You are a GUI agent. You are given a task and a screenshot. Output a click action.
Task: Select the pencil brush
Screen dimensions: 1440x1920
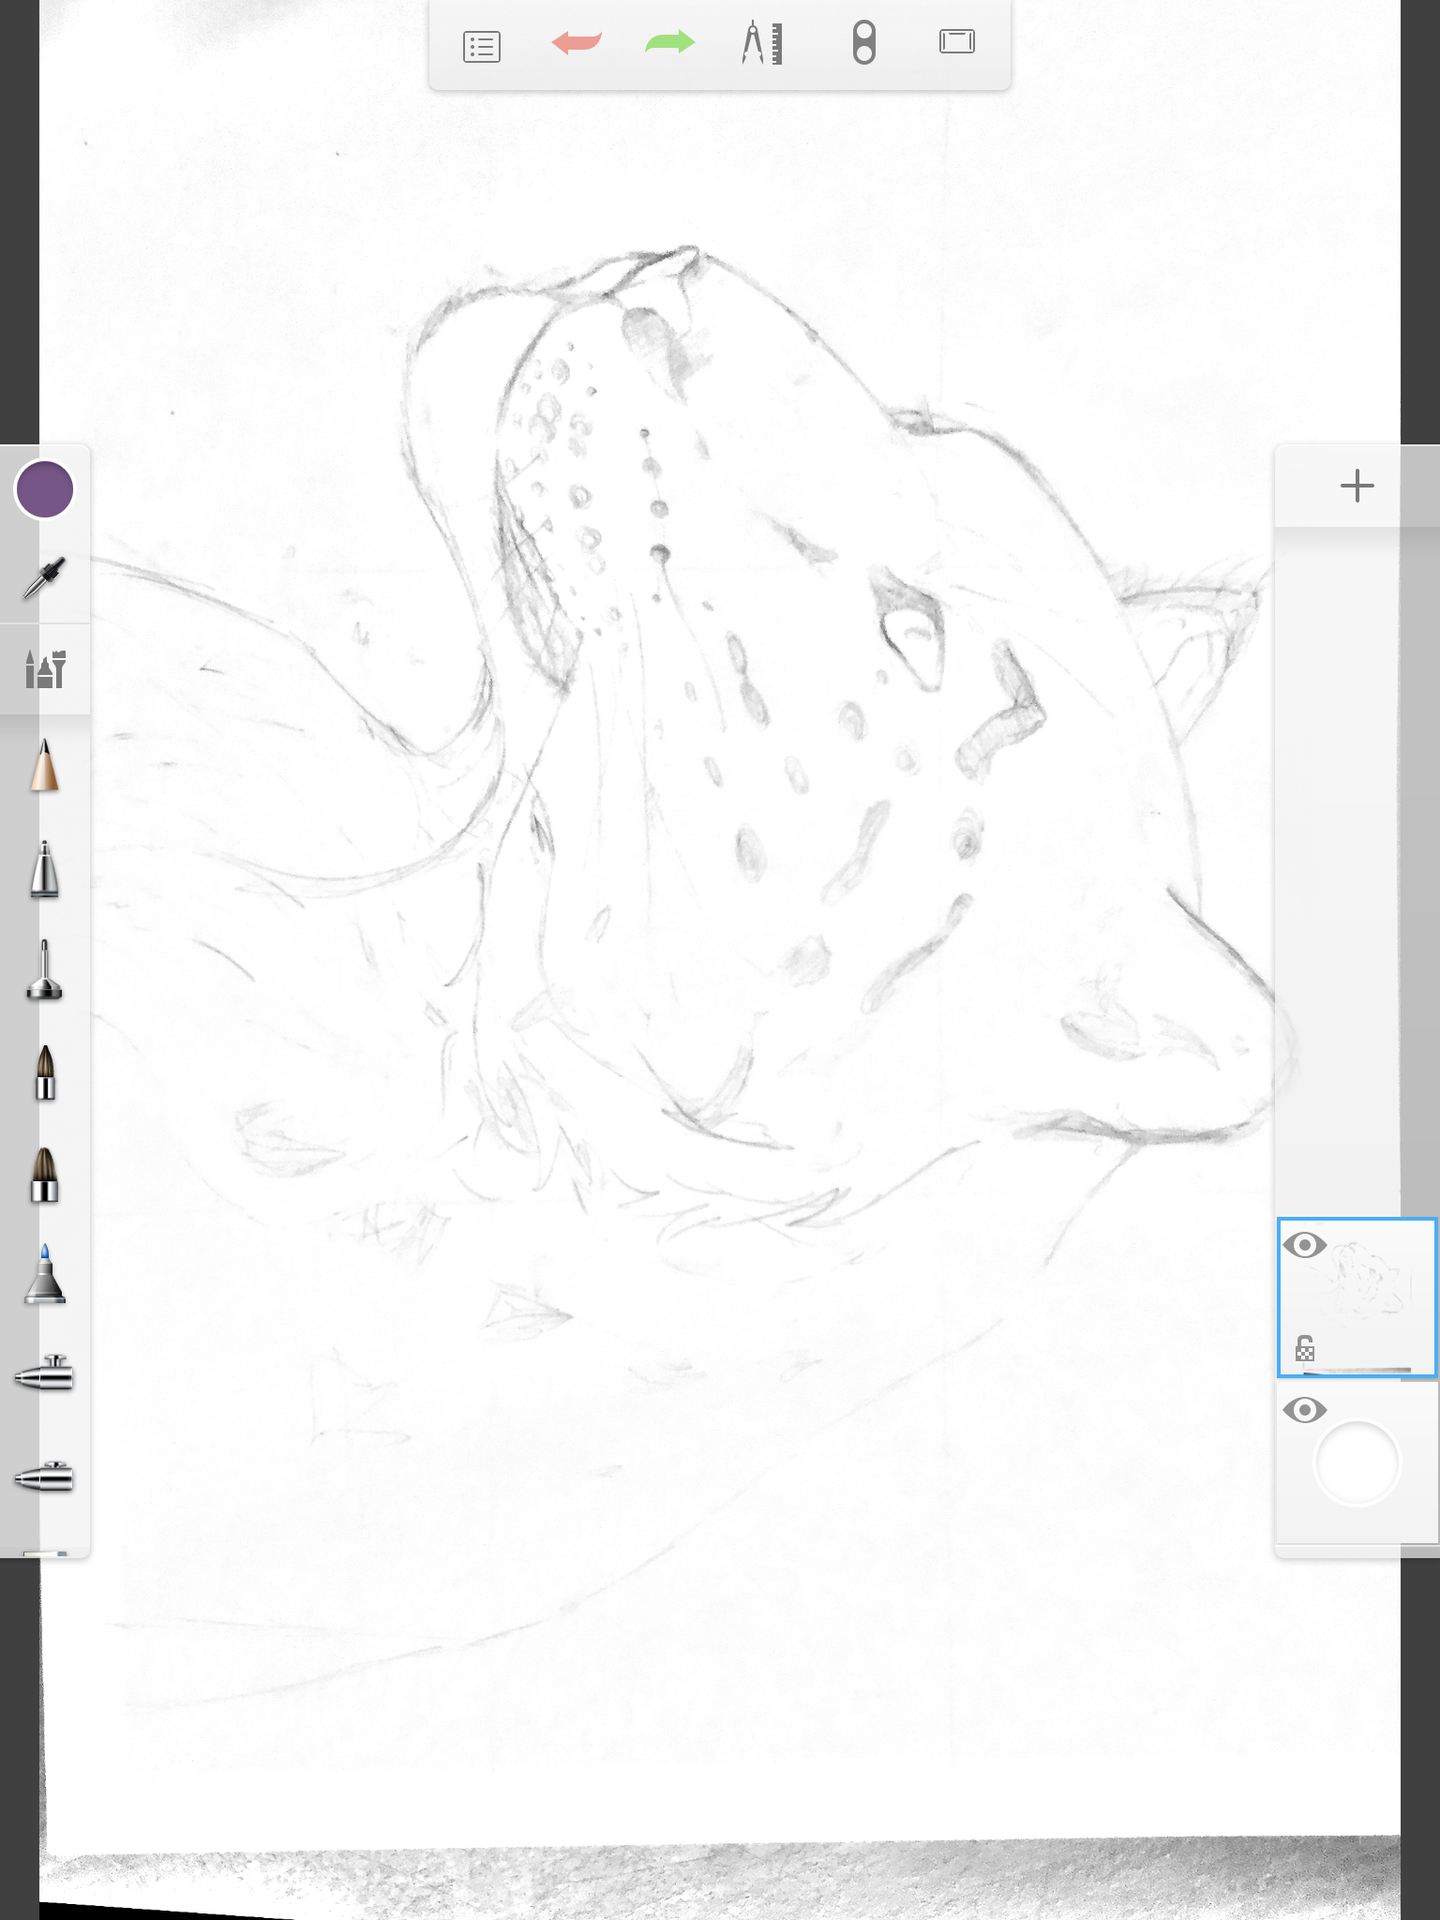[x=44, y=766]
